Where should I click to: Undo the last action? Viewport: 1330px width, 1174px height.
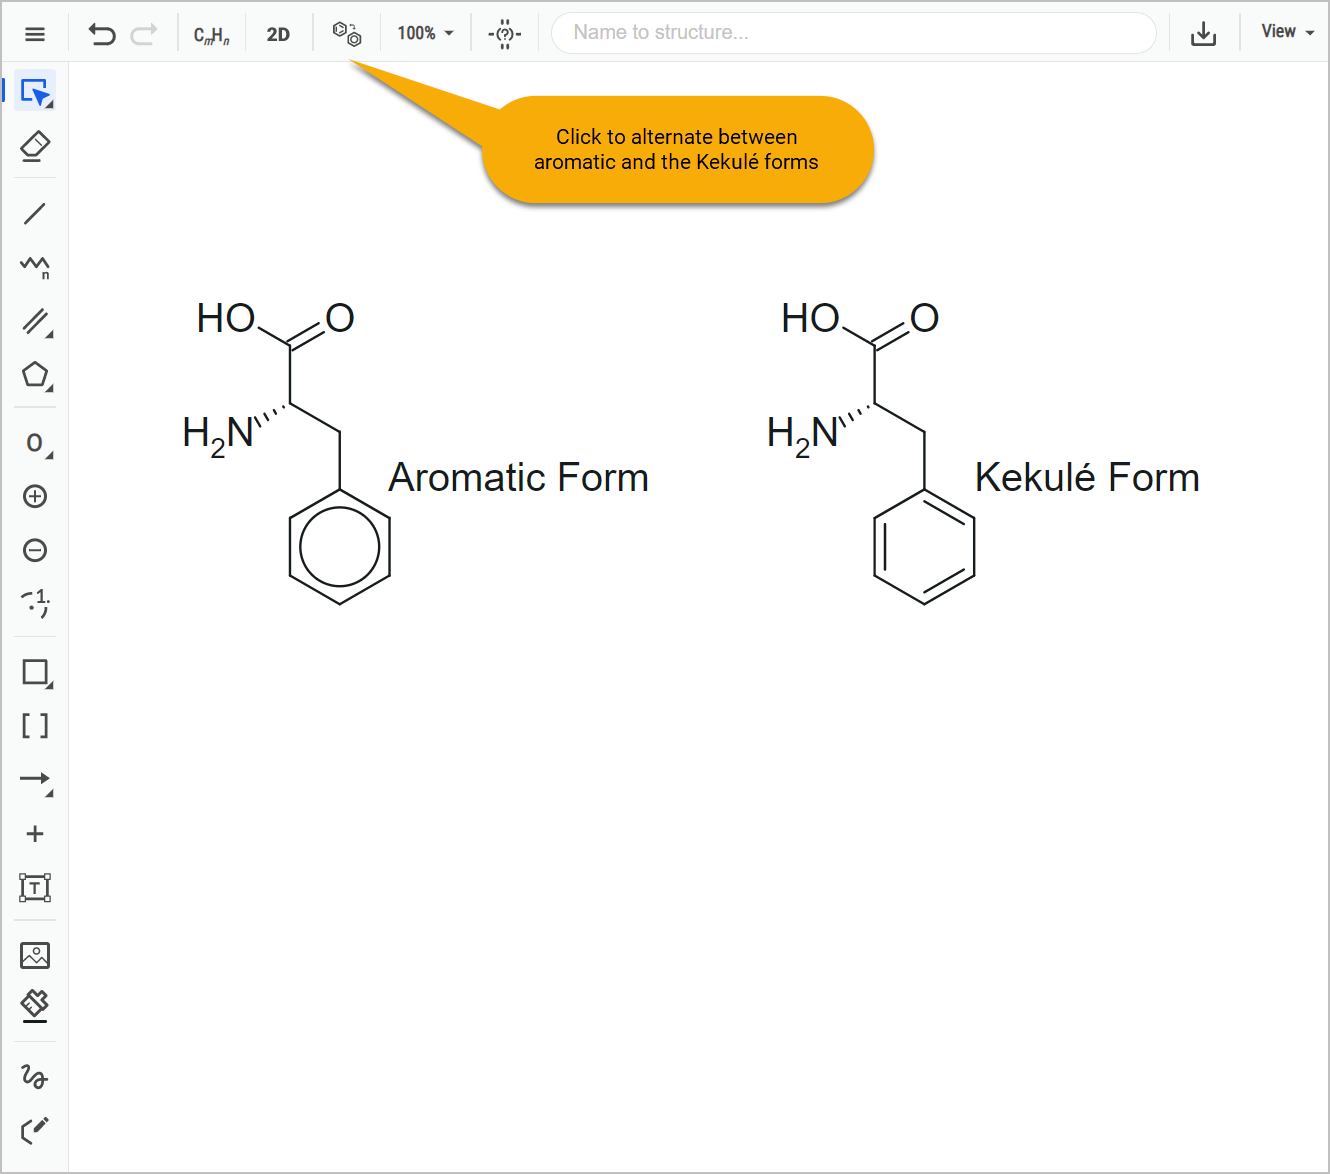point(102,34)
